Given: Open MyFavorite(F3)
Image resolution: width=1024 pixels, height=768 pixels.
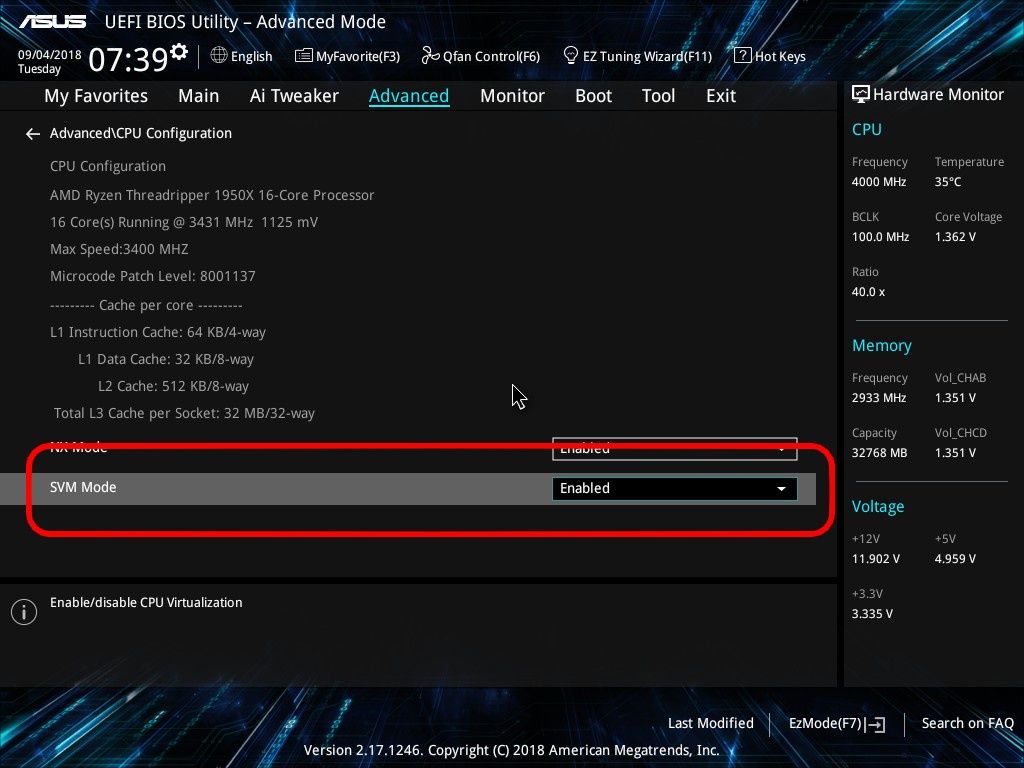Looking at the screenshot, I should click(x=347, y=56).
